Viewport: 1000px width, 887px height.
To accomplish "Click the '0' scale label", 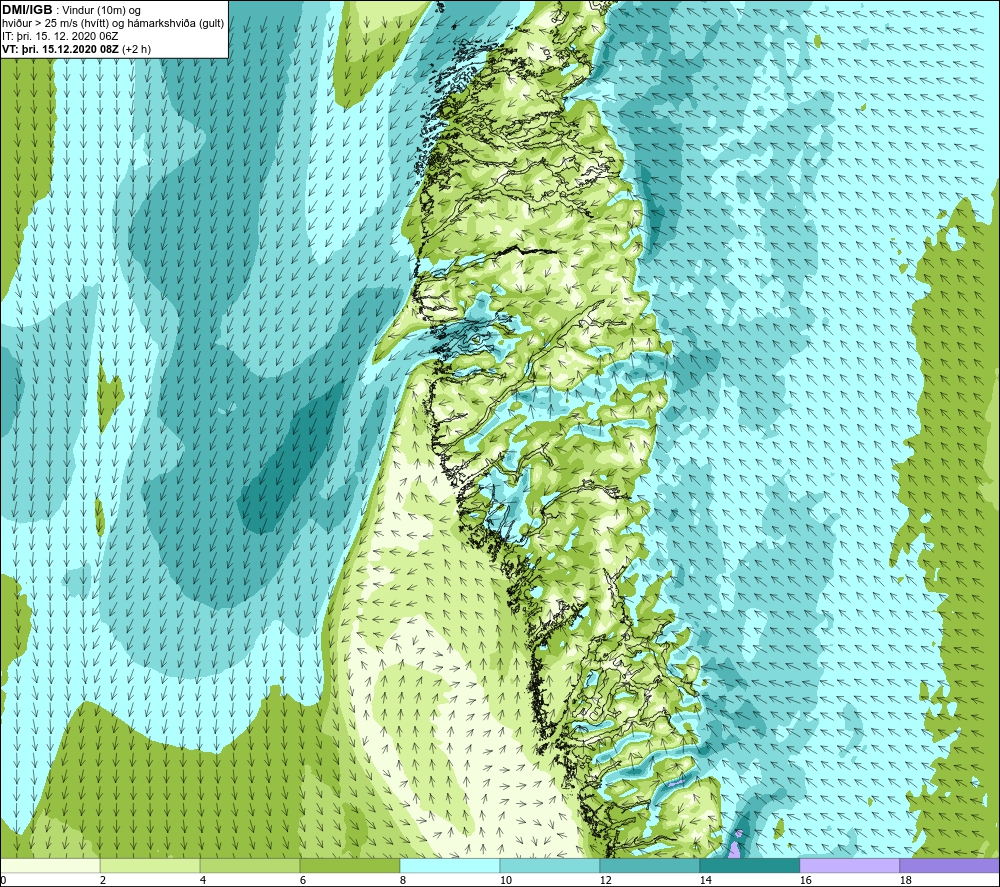I will coord(3,880).
